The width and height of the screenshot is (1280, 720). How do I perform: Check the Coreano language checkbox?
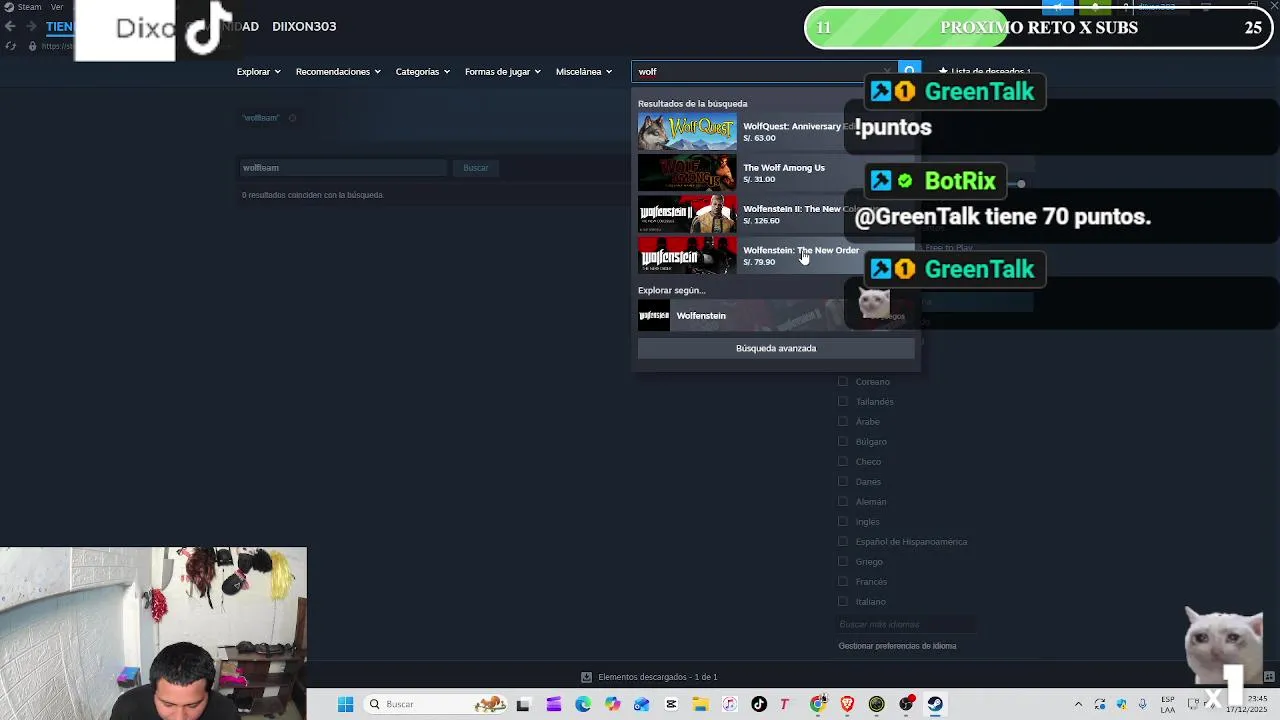pos(843,381)
